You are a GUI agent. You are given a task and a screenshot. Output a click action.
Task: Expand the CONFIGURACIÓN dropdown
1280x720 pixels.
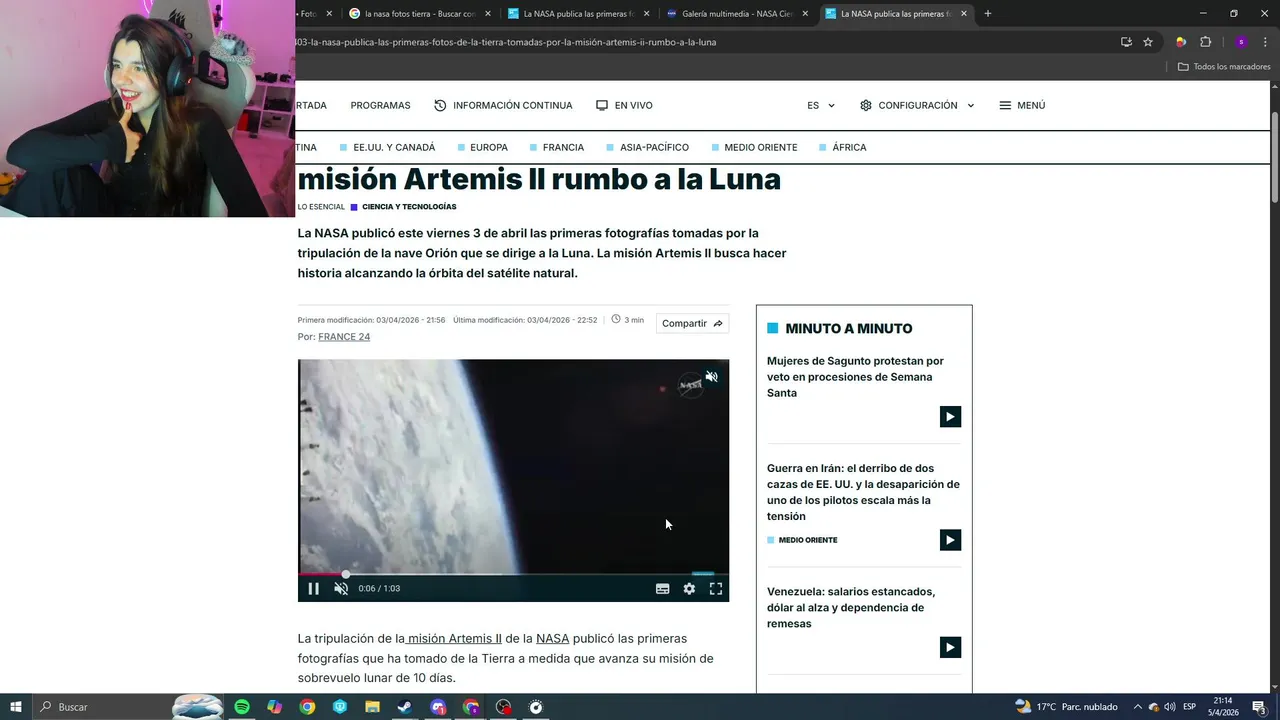coord(917,105)
